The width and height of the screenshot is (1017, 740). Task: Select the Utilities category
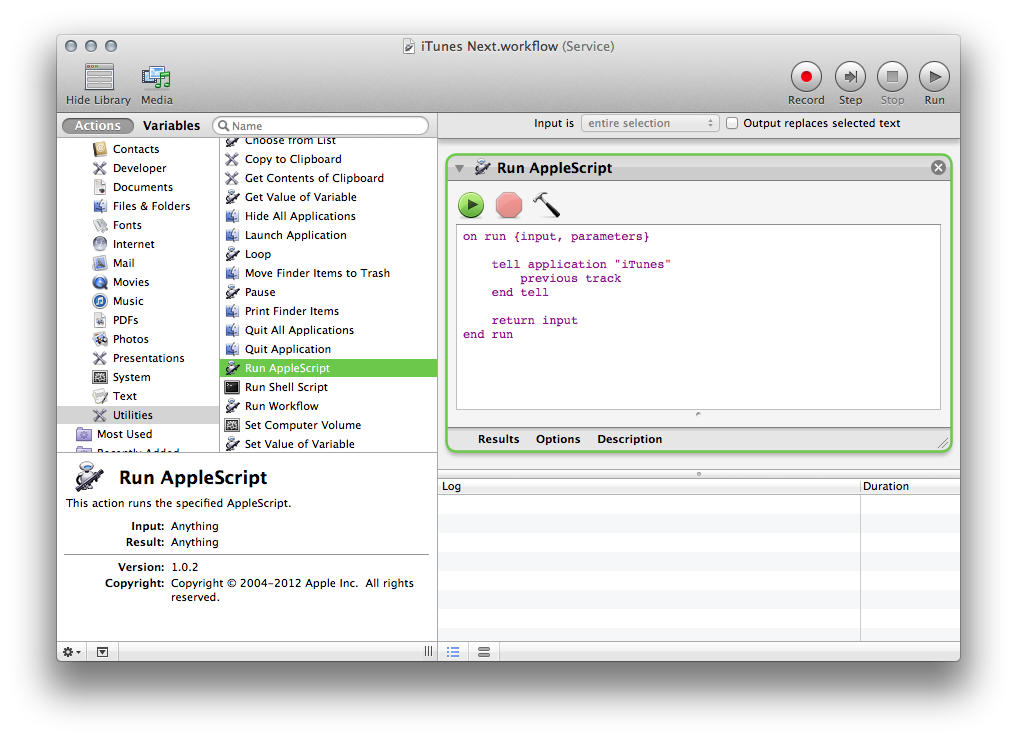(x=138, y=415)
